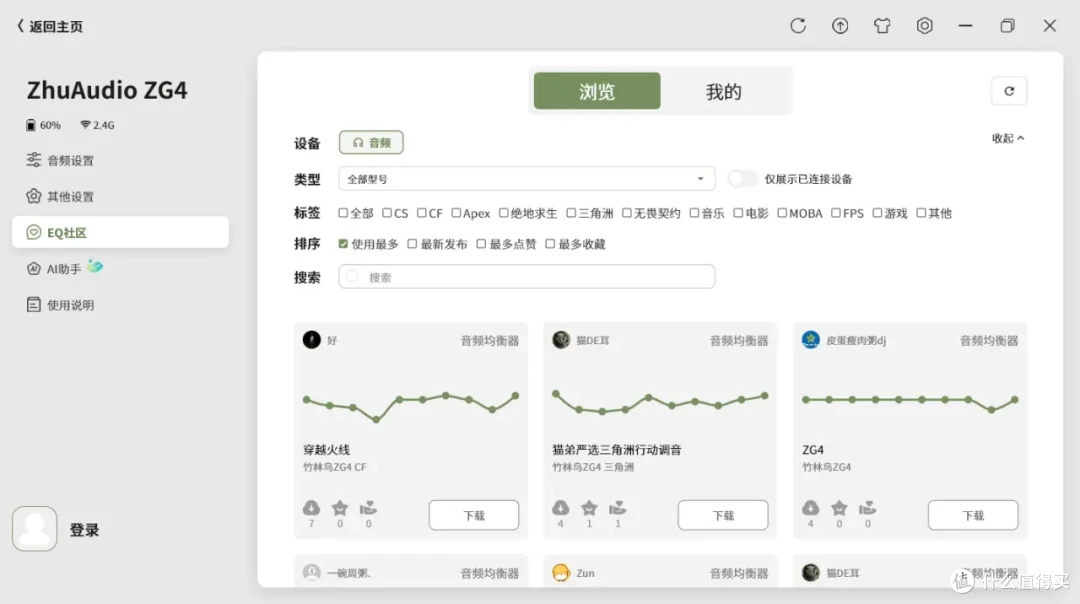Click download count icon on 猫弟严选三角洲行动调音 card
Screen dimensions: 1080x604
coord(561,508)
